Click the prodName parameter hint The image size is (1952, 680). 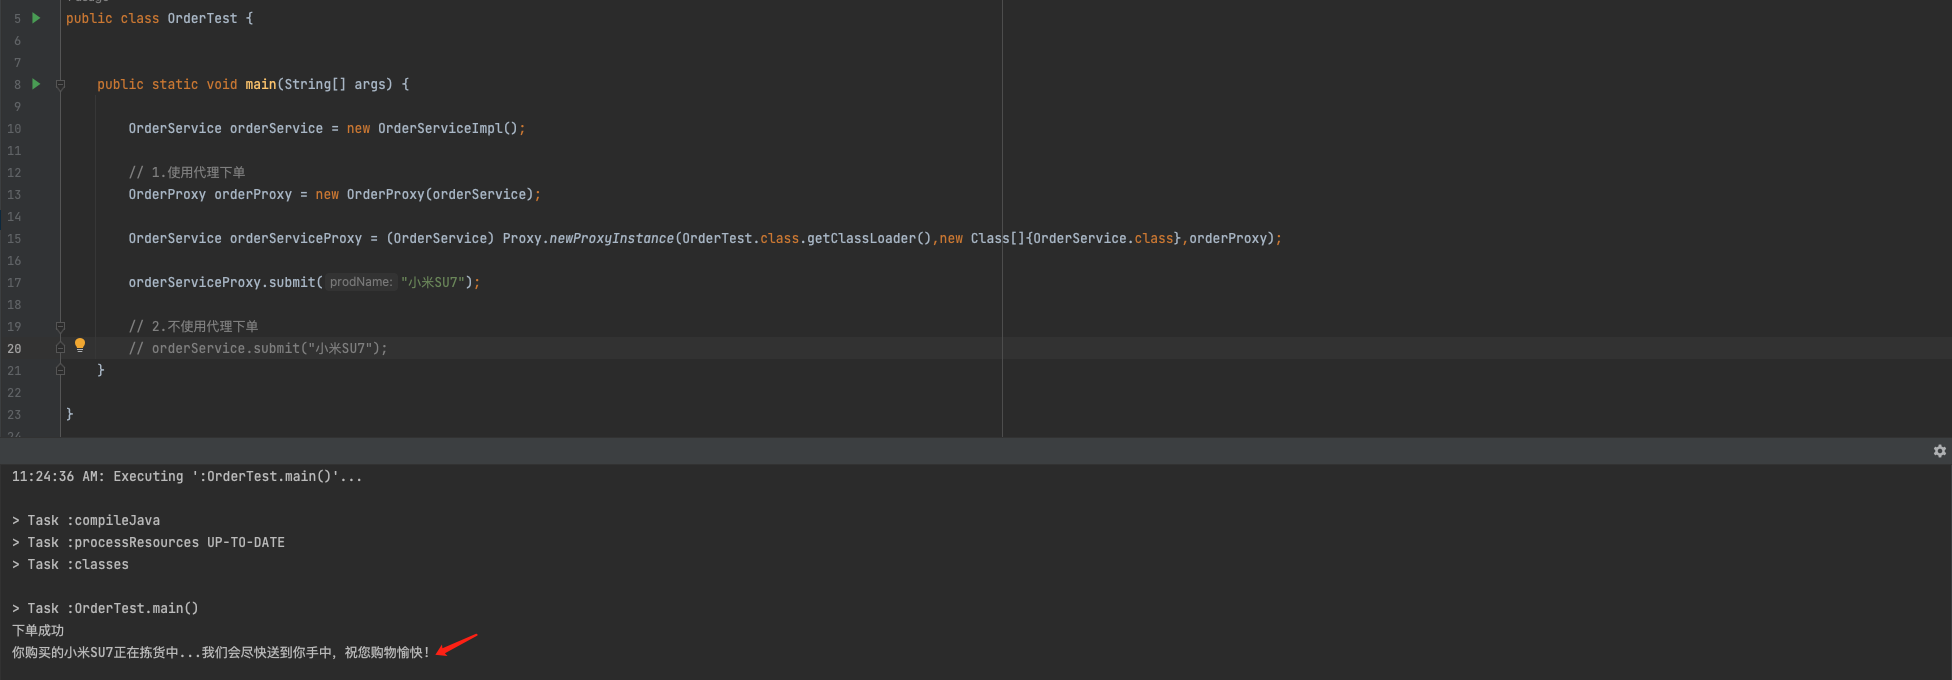pyautogui.click(x=361, y=282)
